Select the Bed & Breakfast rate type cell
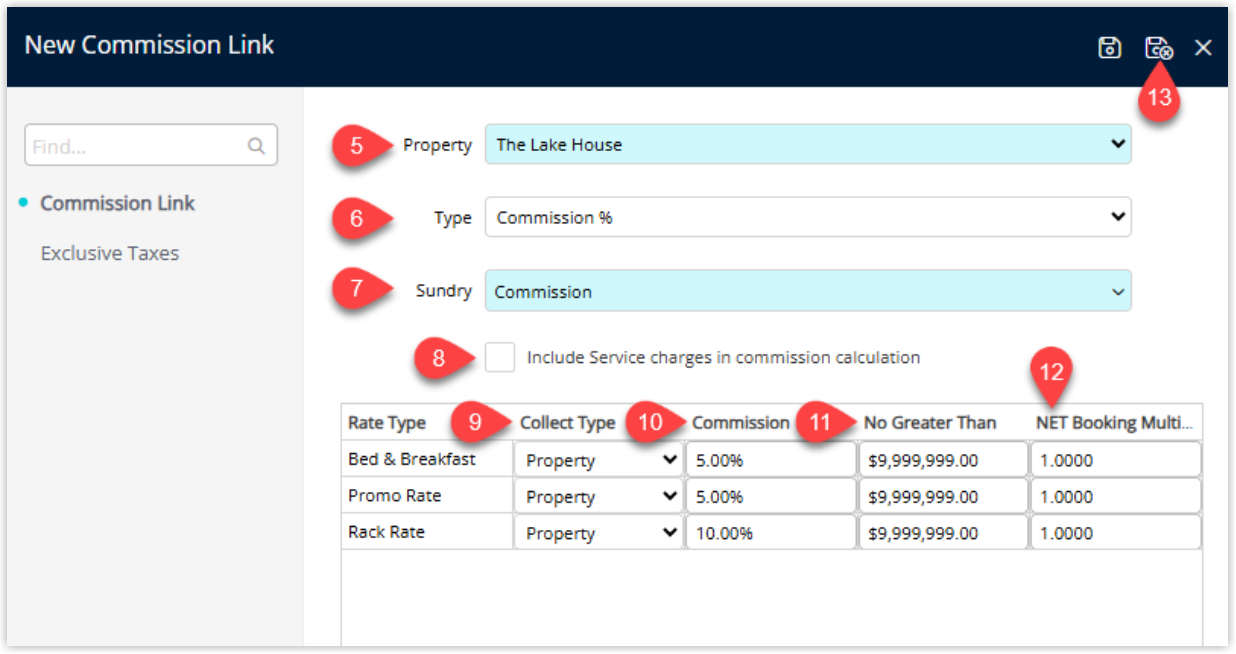1236x654 pixels. click(427, 460)
